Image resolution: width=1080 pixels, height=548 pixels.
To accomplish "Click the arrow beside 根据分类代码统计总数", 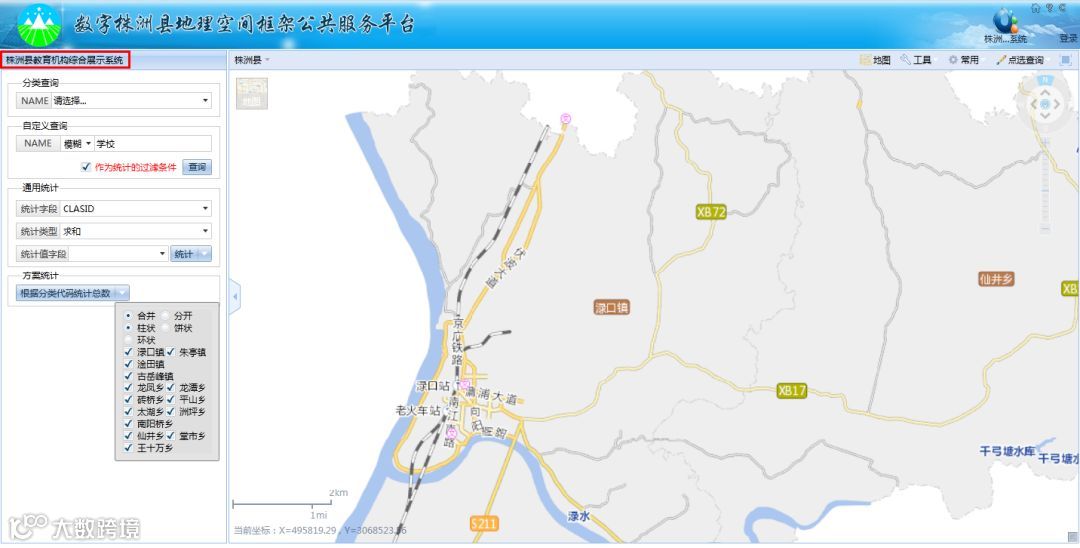I will tap(122, 293).
